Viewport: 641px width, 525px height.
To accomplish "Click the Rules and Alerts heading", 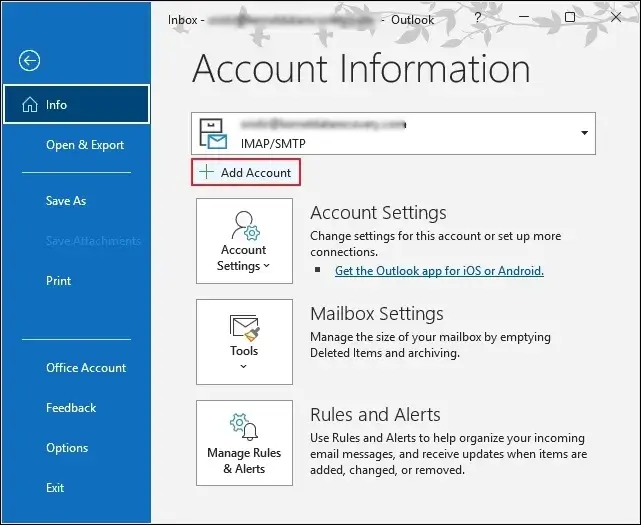I will [375, 415].
